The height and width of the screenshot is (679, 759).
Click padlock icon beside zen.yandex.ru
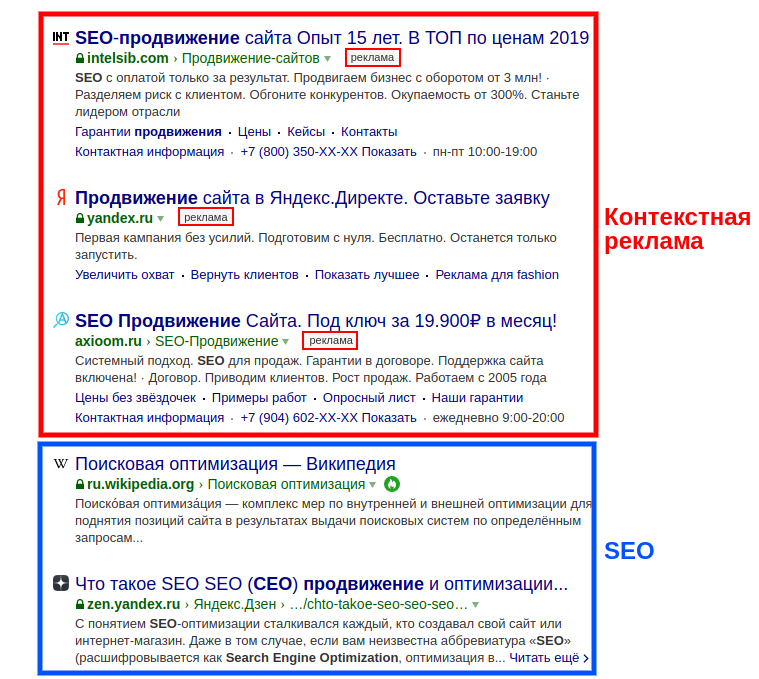pos(80,604)
